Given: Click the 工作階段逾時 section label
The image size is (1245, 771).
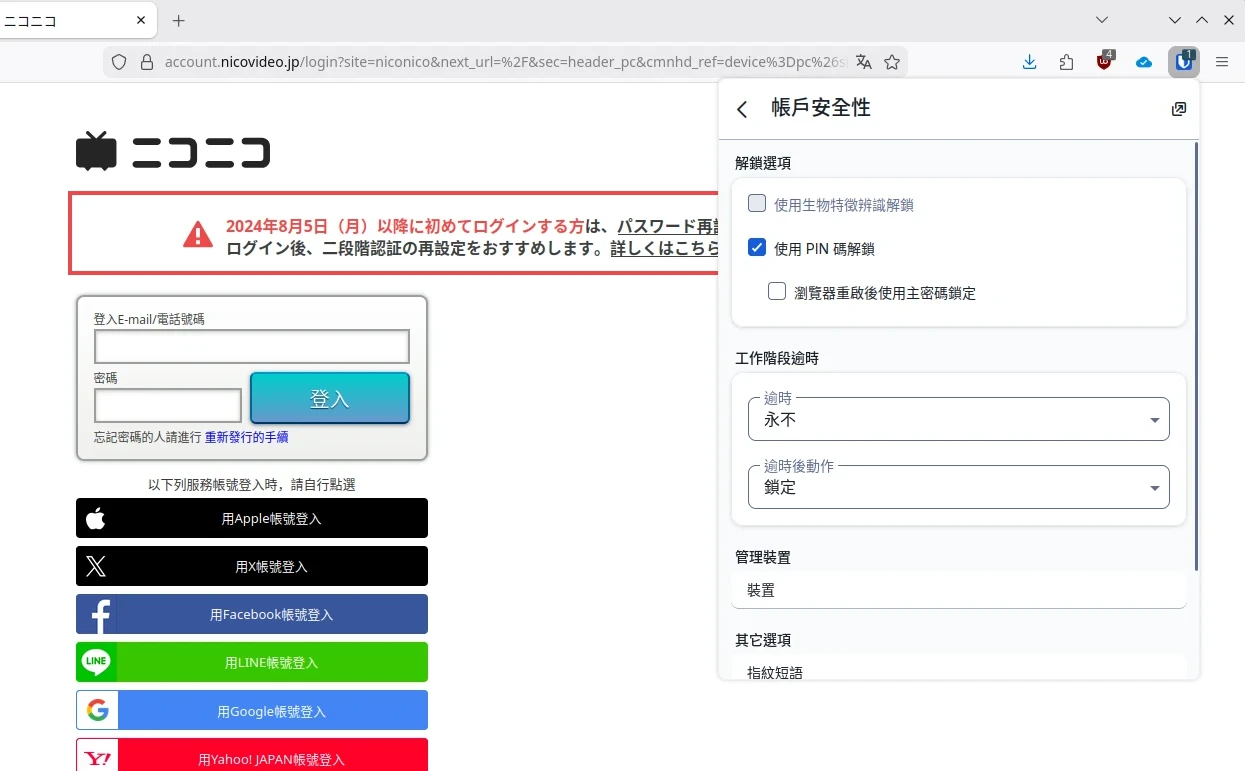Looking at the screenshot, I should 777,358.
